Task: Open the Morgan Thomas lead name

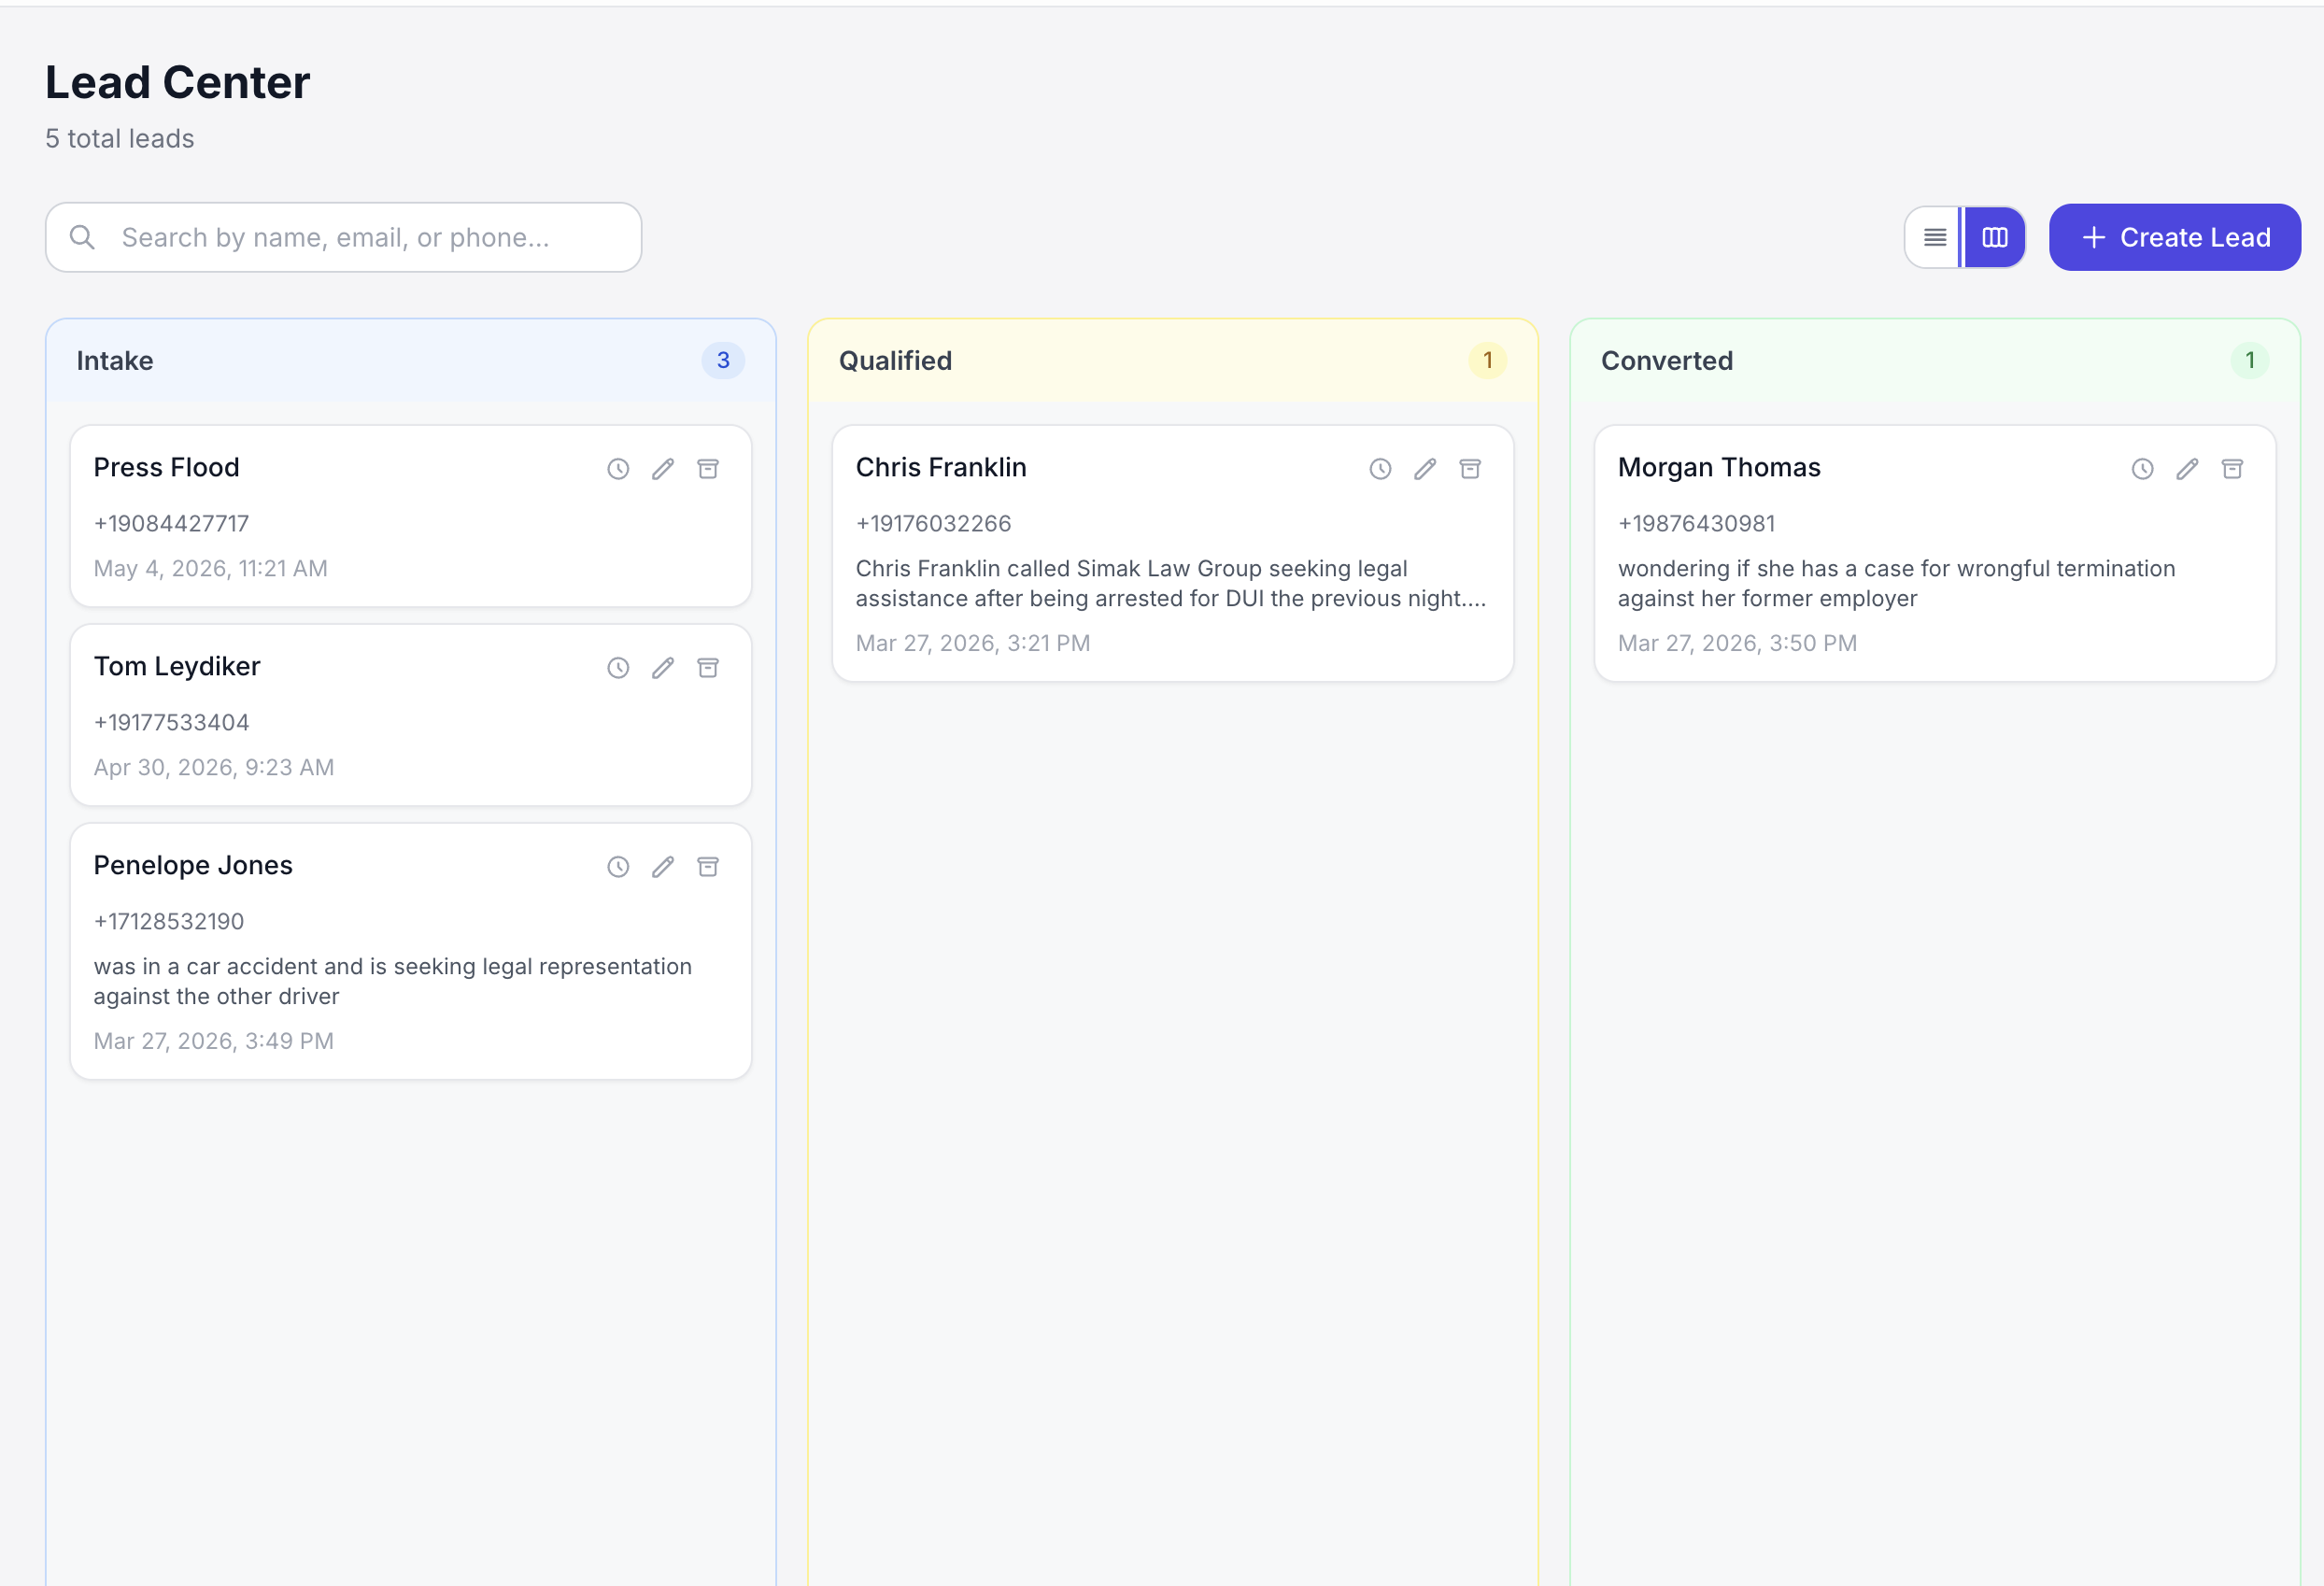Action: coord(1719,467)
